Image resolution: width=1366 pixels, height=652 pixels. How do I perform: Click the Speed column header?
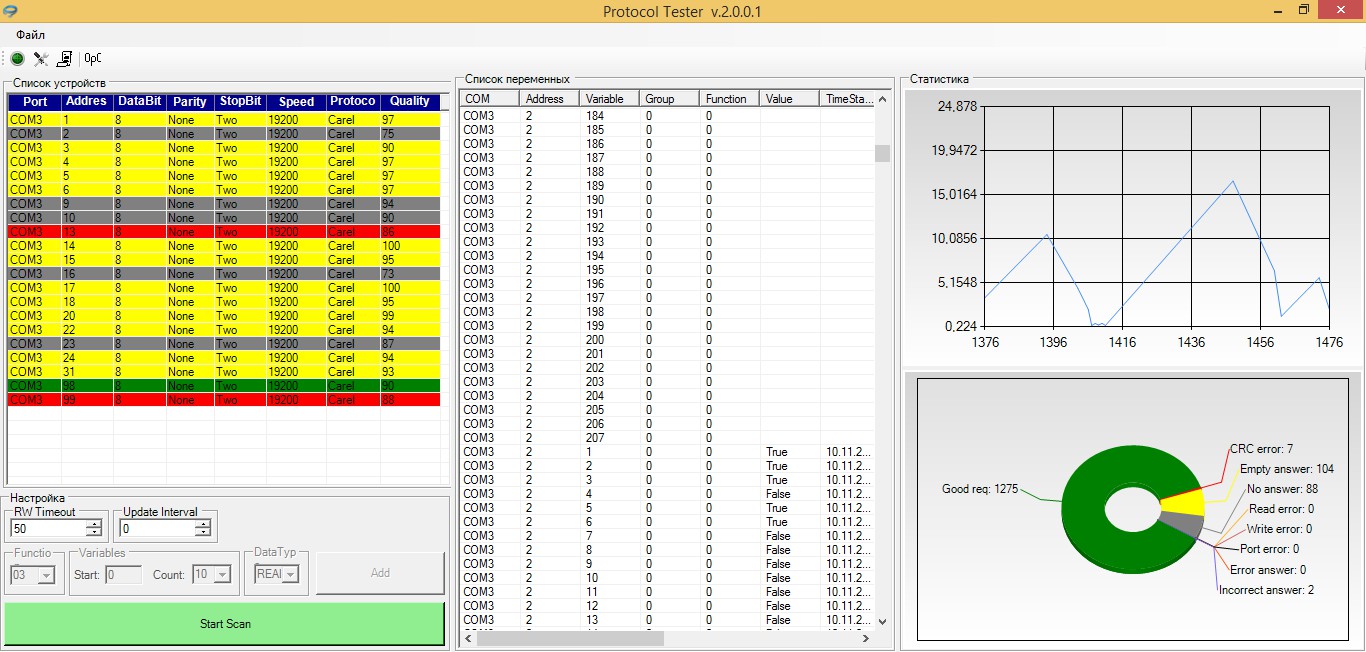click(296, 101)
